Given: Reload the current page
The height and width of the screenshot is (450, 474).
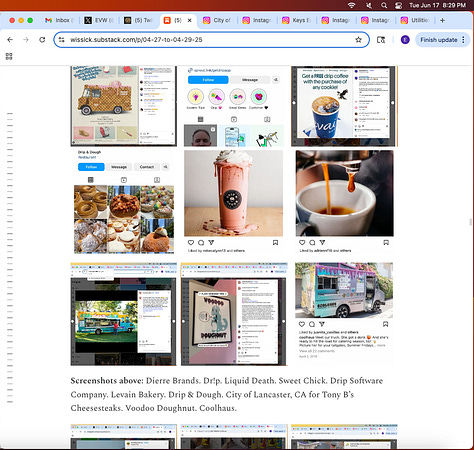Looking at the screenshot, I should [x=42, y=40].
